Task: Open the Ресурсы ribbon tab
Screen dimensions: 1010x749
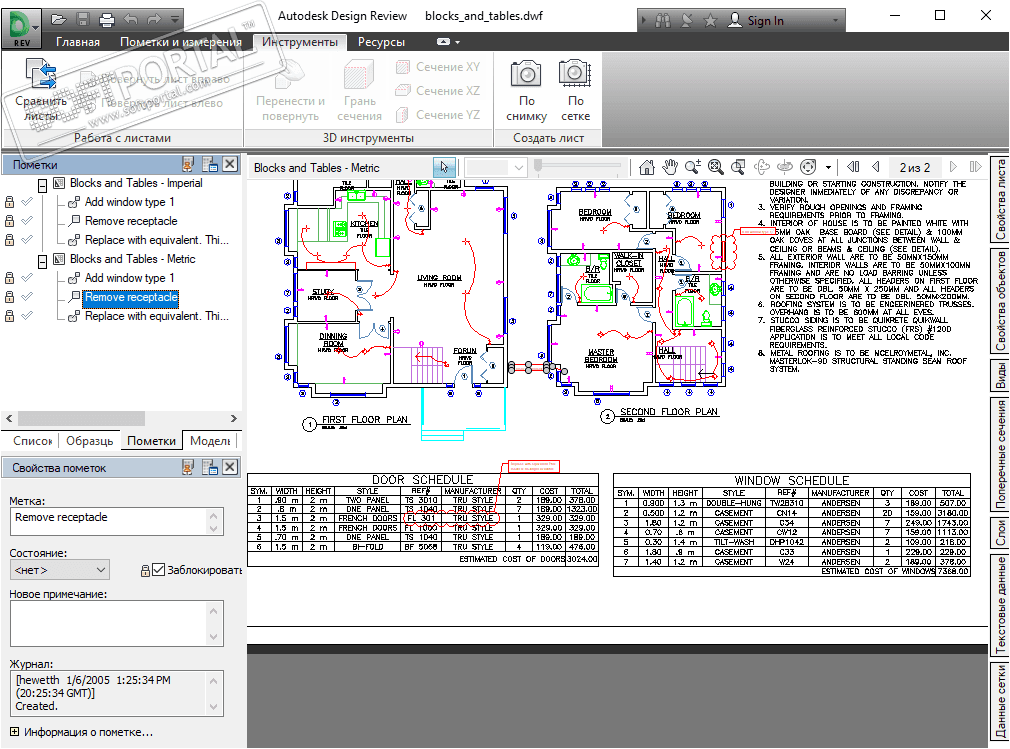Action: click(381, 42)
